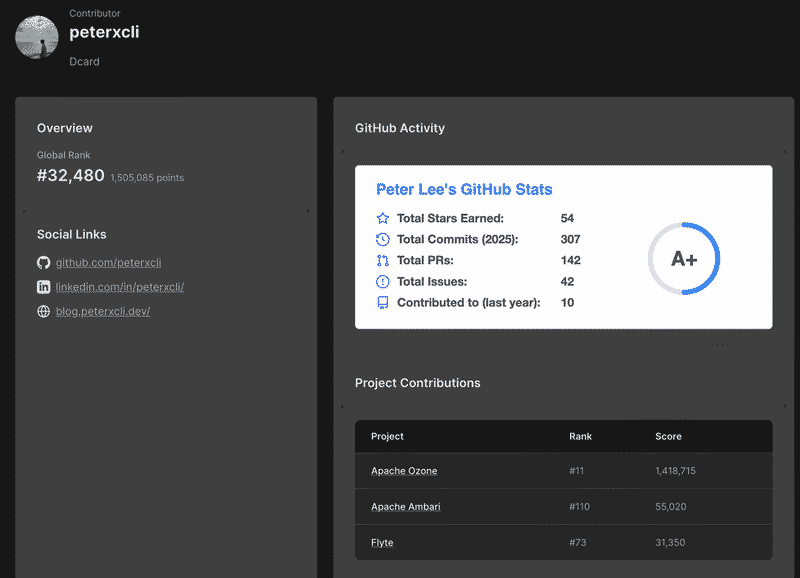
Task: Click the peterxcli profile avatar
Action: click(37, 37)
